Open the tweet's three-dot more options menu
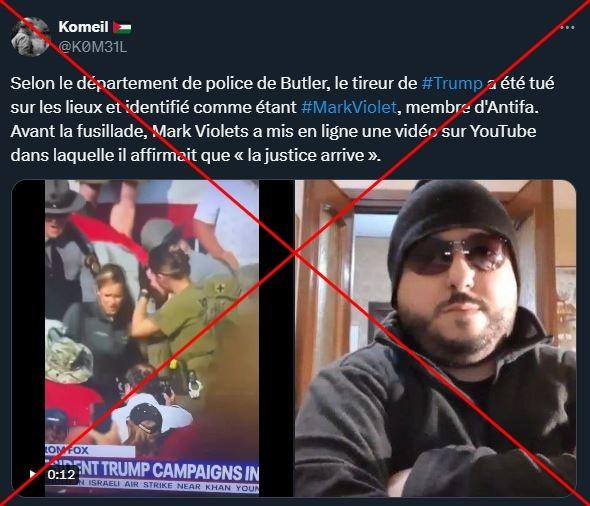 point(567,27)
